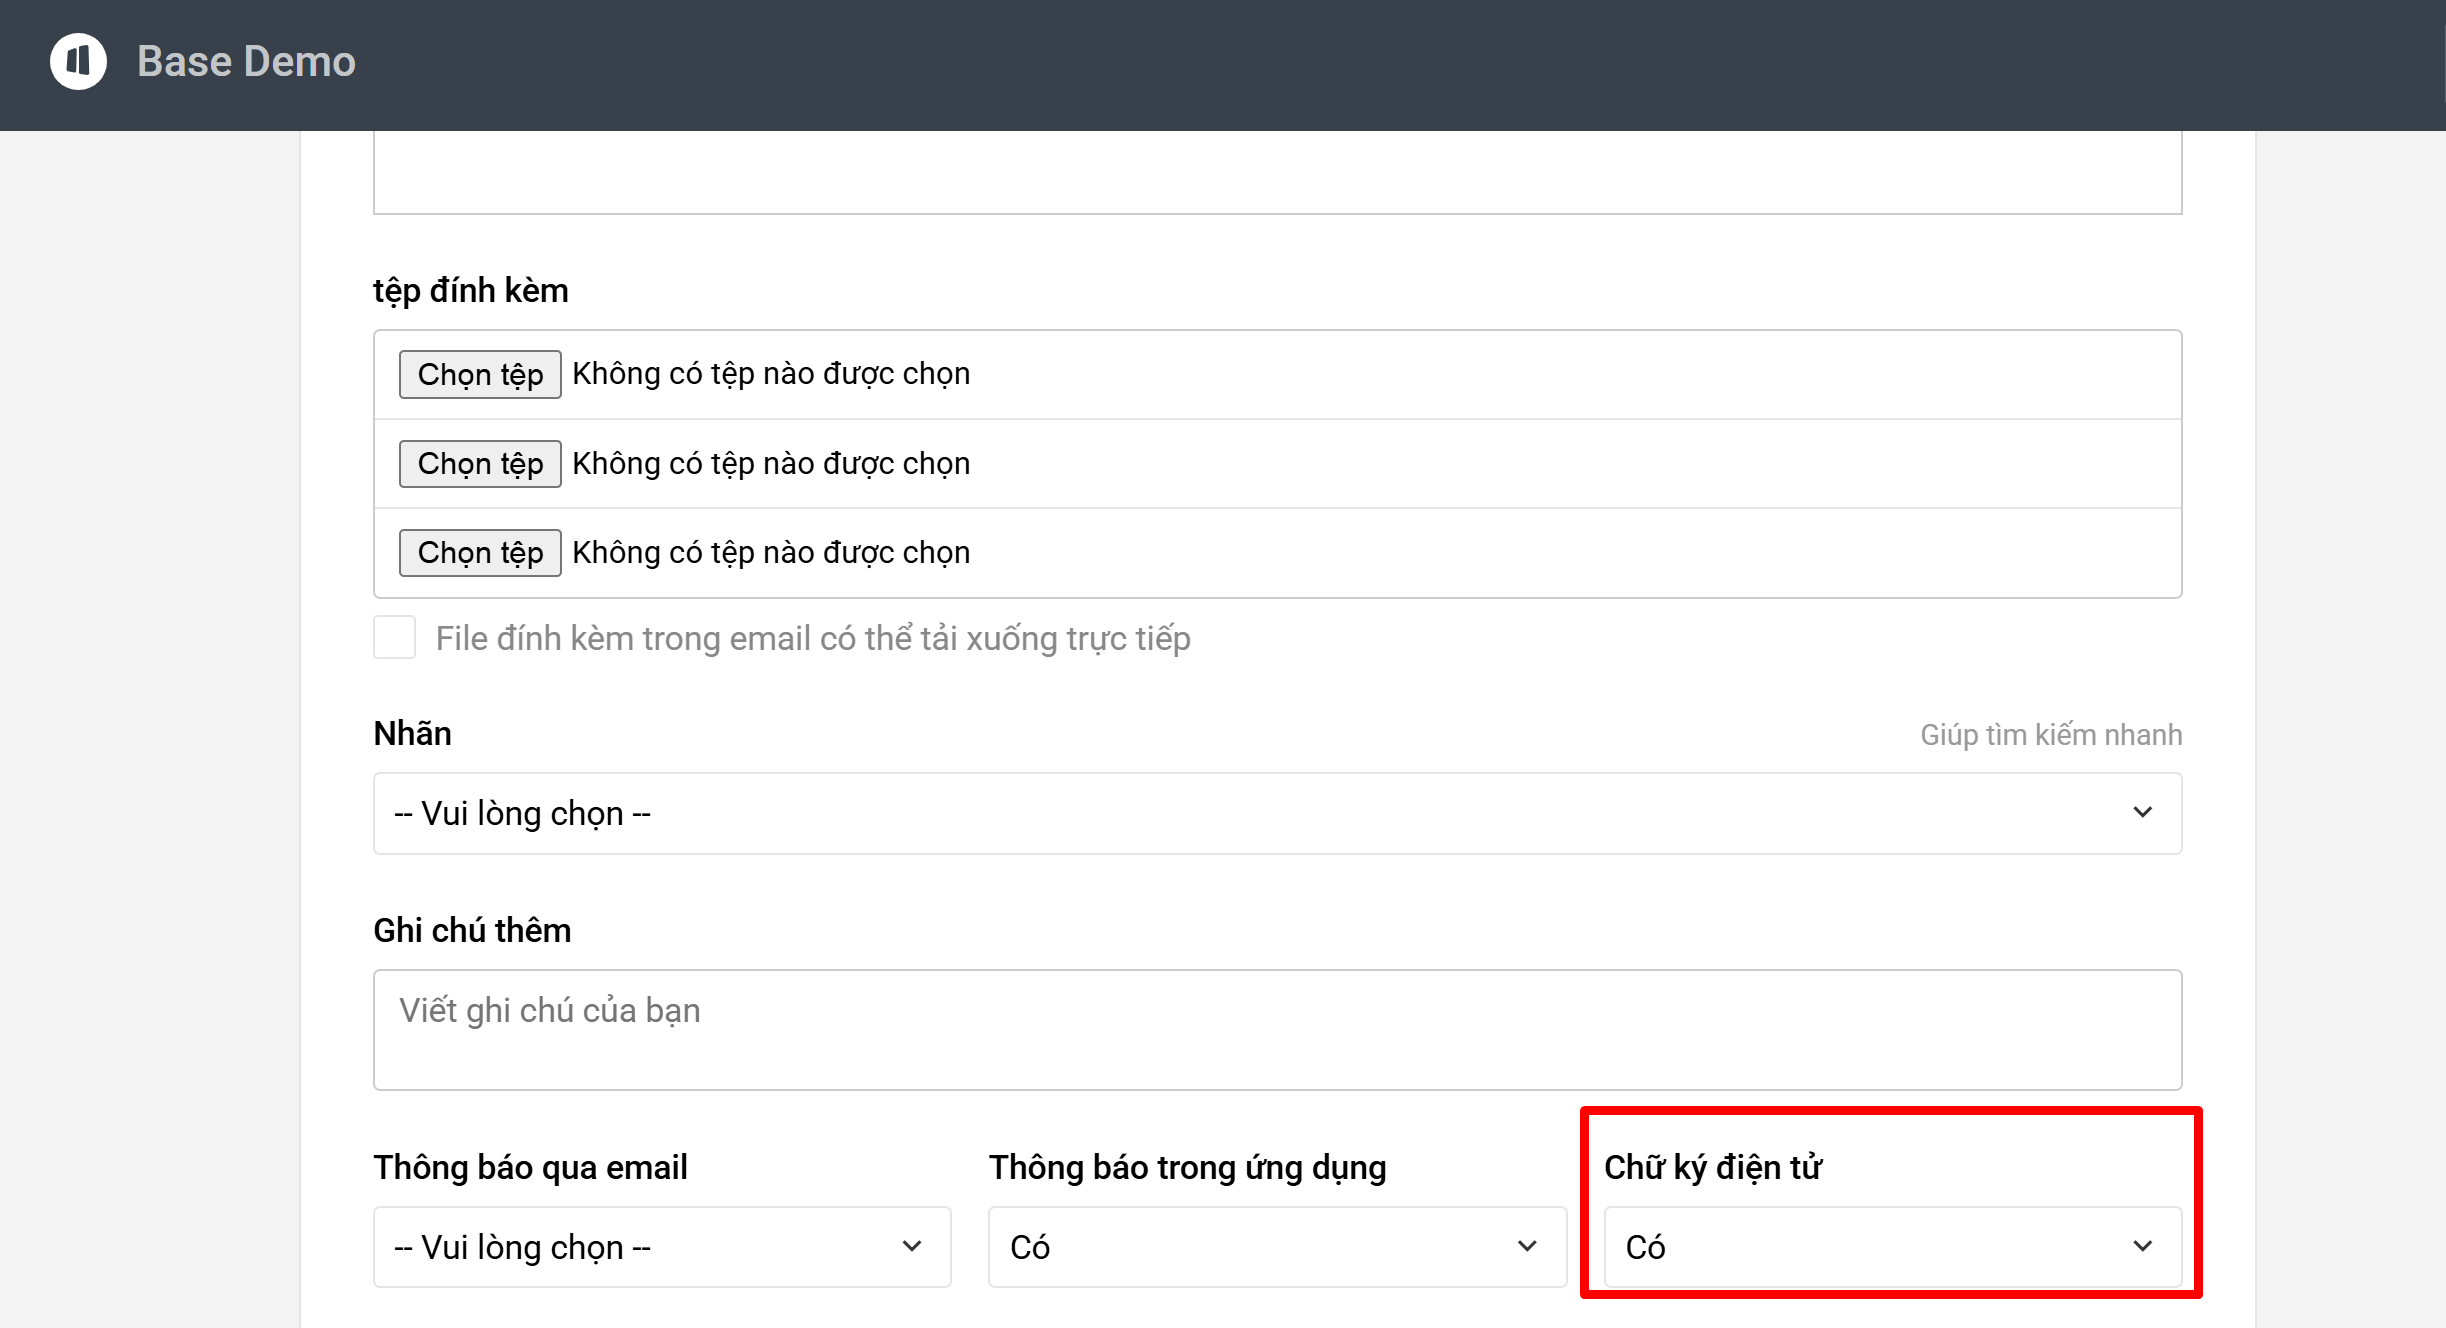Screen dimensions: 2446x1328
Task: Focus the Ghi chú thêm textarea
Action: click(1277, 1030)
